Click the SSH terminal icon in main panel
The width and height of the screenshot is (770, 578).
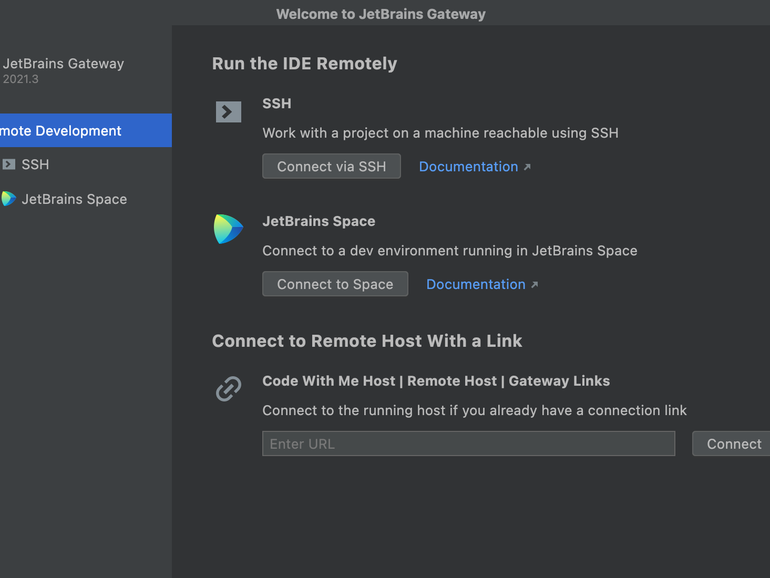[x=228, y=112]
